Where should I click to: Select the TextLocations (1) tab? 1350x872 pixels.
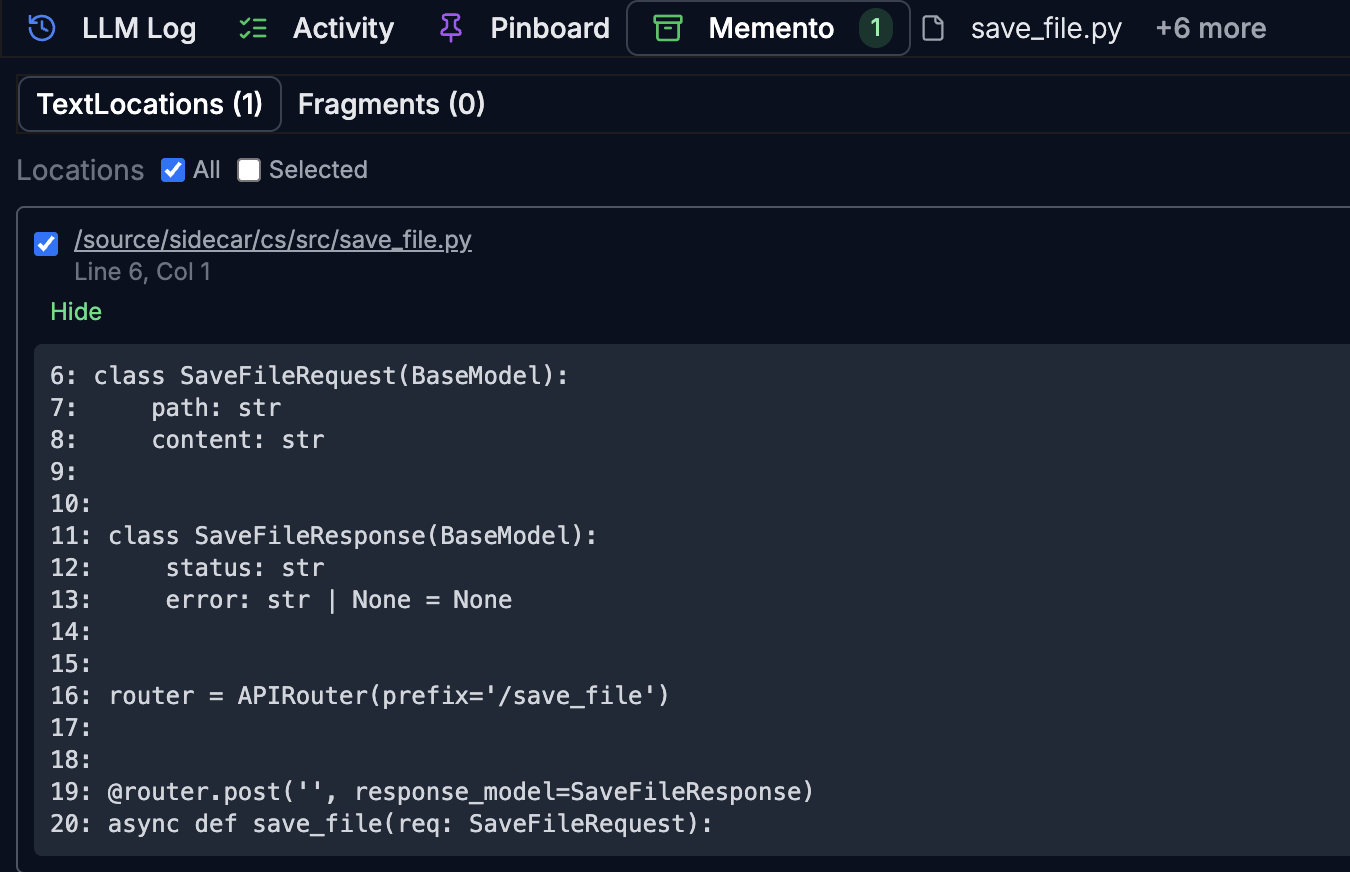coord(150,104)
